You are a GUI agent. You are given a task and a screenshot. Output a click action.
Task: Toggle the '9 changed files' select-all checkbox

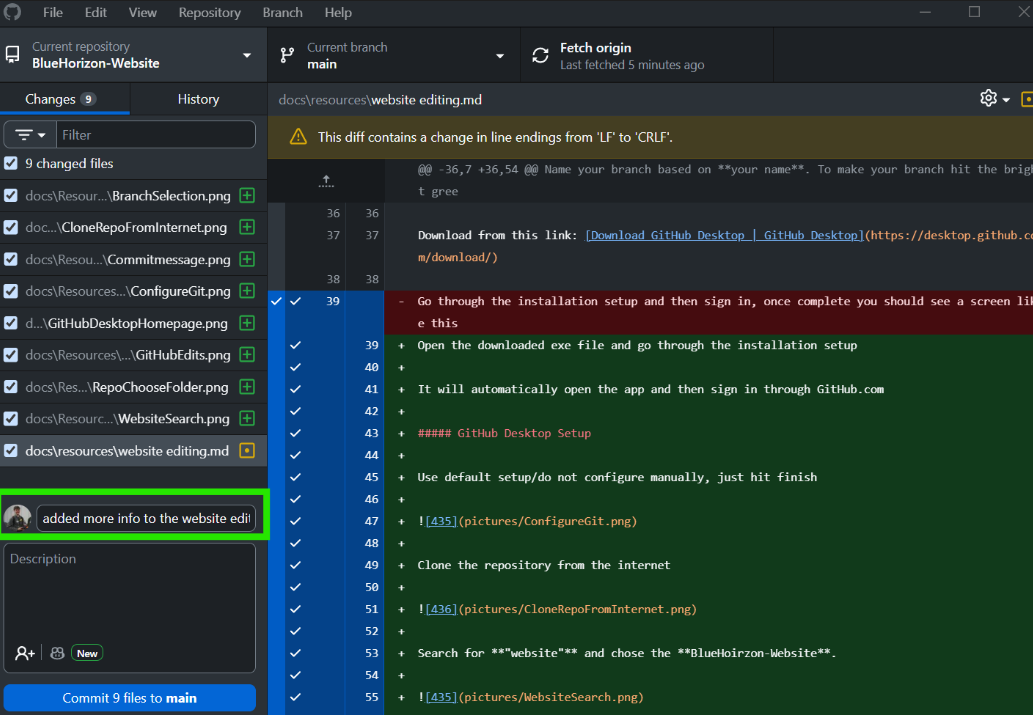11,163
